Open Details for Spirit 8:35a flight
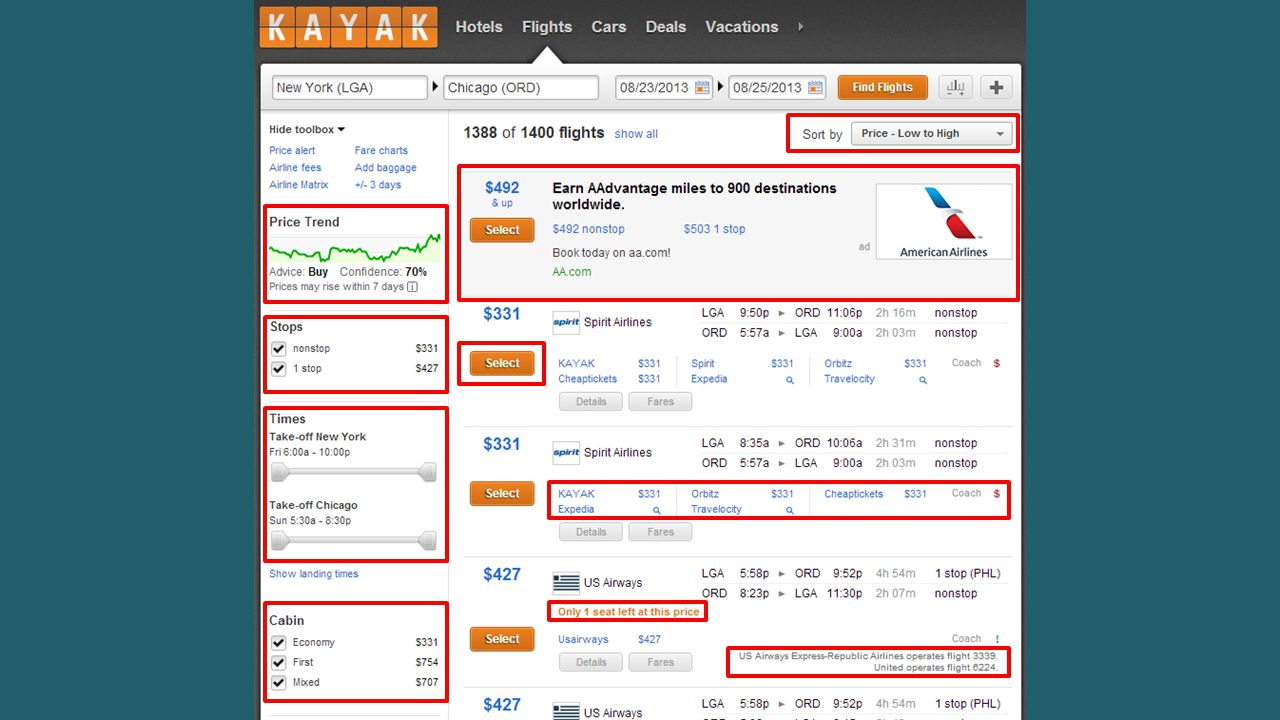1280x720 pixels. click(x=591, y=532)
